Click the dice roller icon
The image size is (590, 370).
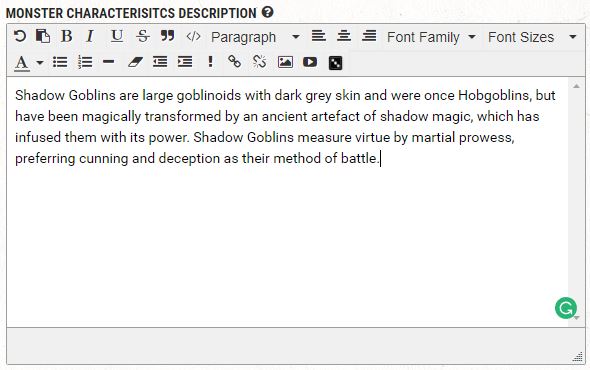(x=335, y=63)
